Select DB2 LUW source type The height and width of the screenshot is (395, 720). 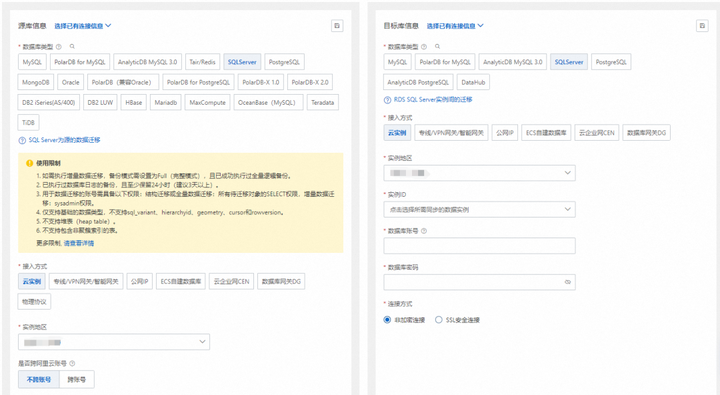tap(101, 102)
